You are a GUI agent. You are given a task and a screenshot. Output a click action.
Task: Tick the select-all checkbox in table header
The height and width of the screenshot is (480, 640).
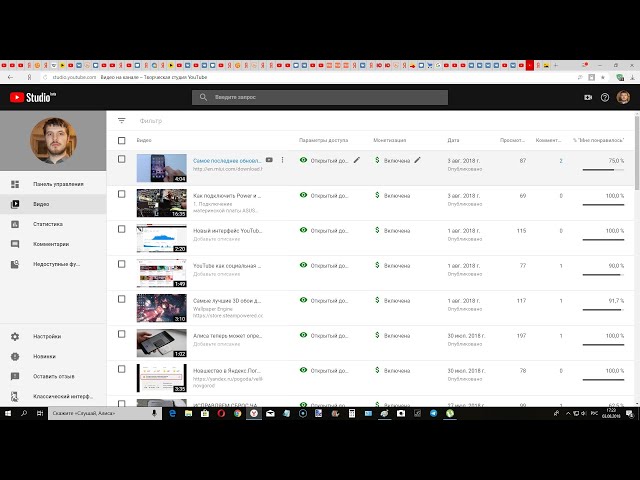[x=122, y=140]
